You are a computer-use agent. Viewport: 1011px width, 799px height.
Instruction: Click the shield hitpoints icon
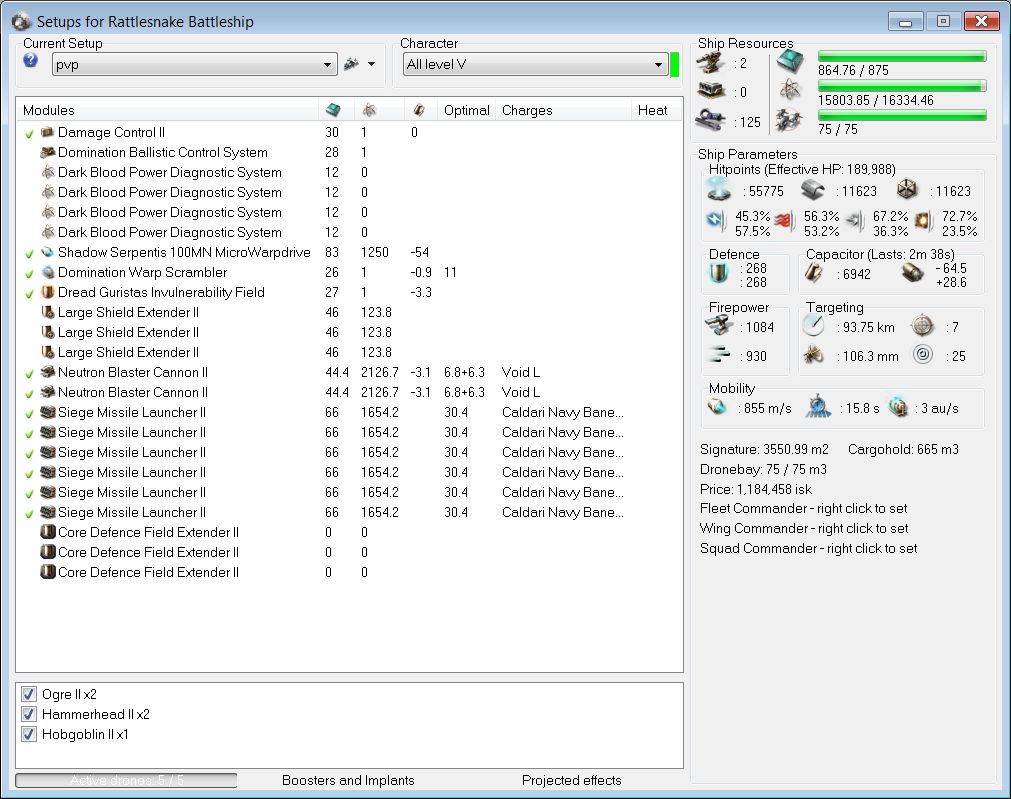click(x=717, y=191)
